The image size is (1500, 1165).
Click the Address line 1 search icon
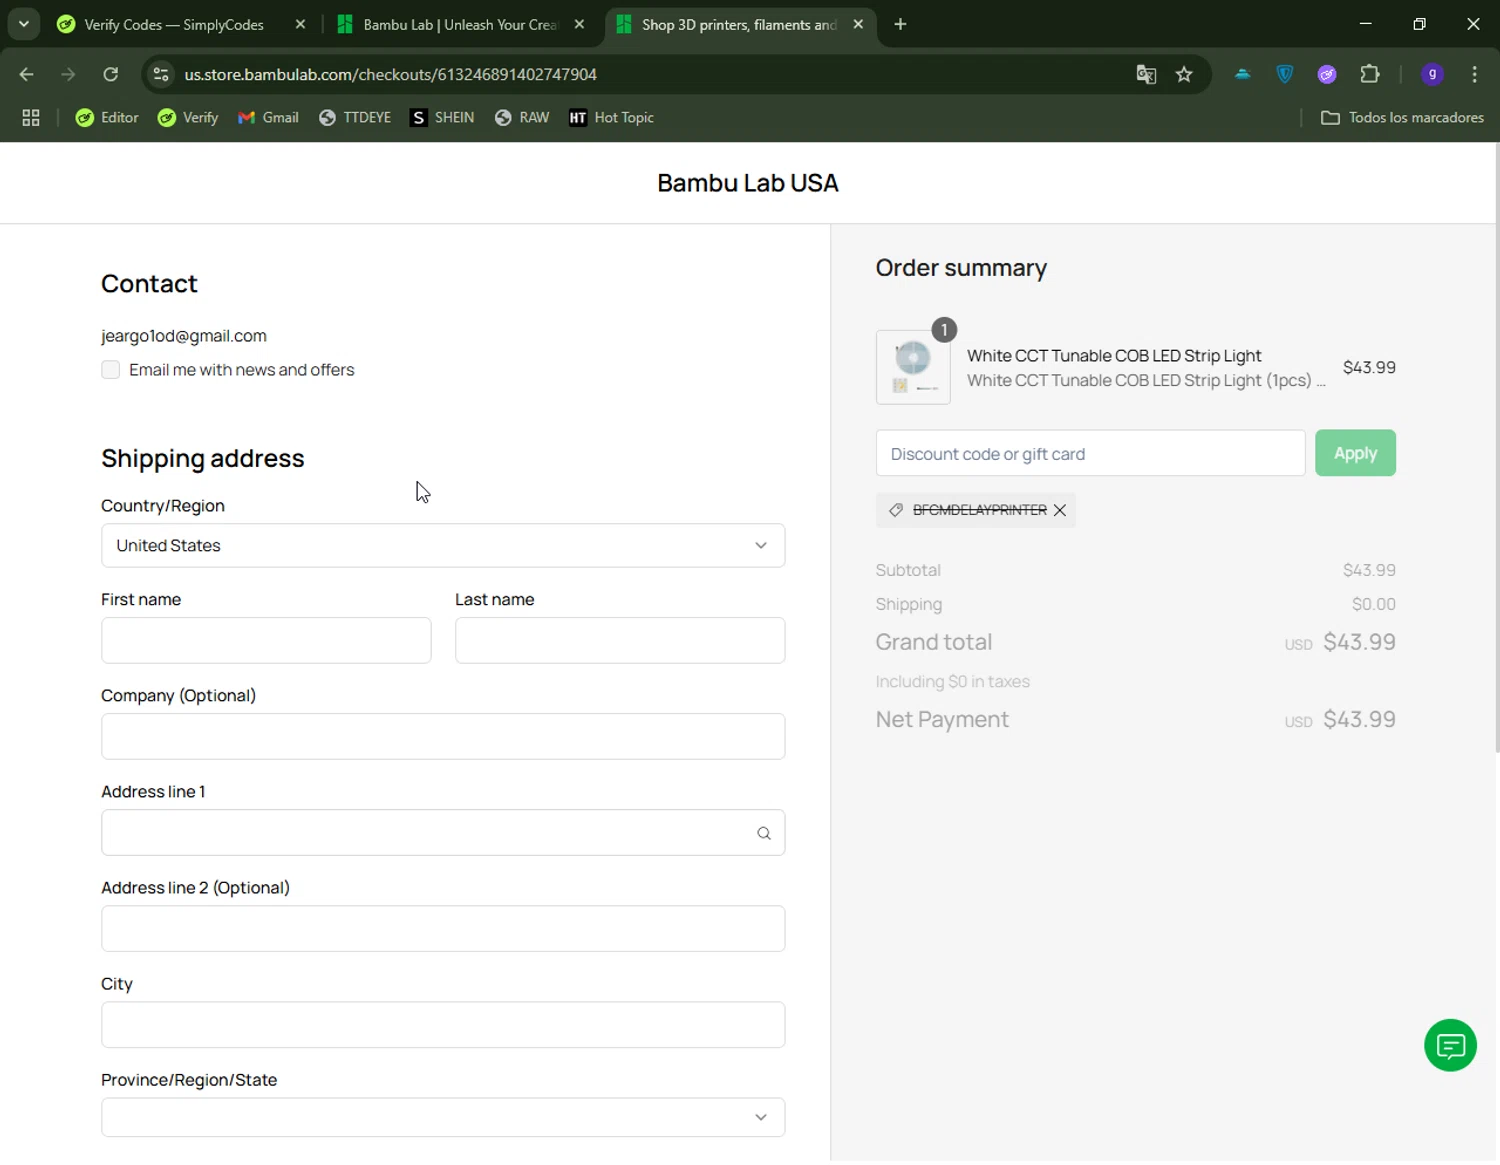click(764, 833)
